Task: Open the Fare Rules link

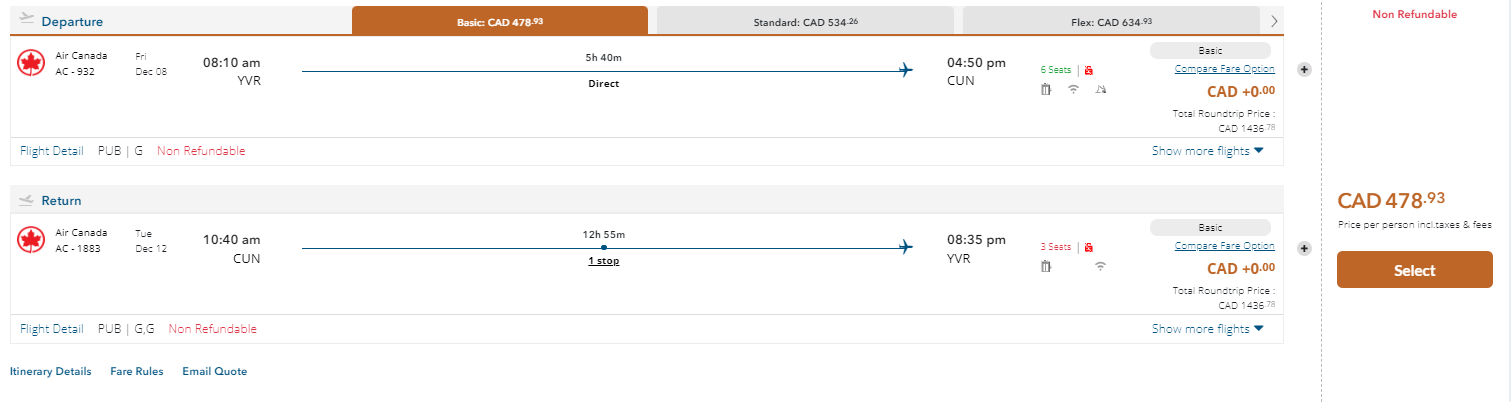Action: 137,371
